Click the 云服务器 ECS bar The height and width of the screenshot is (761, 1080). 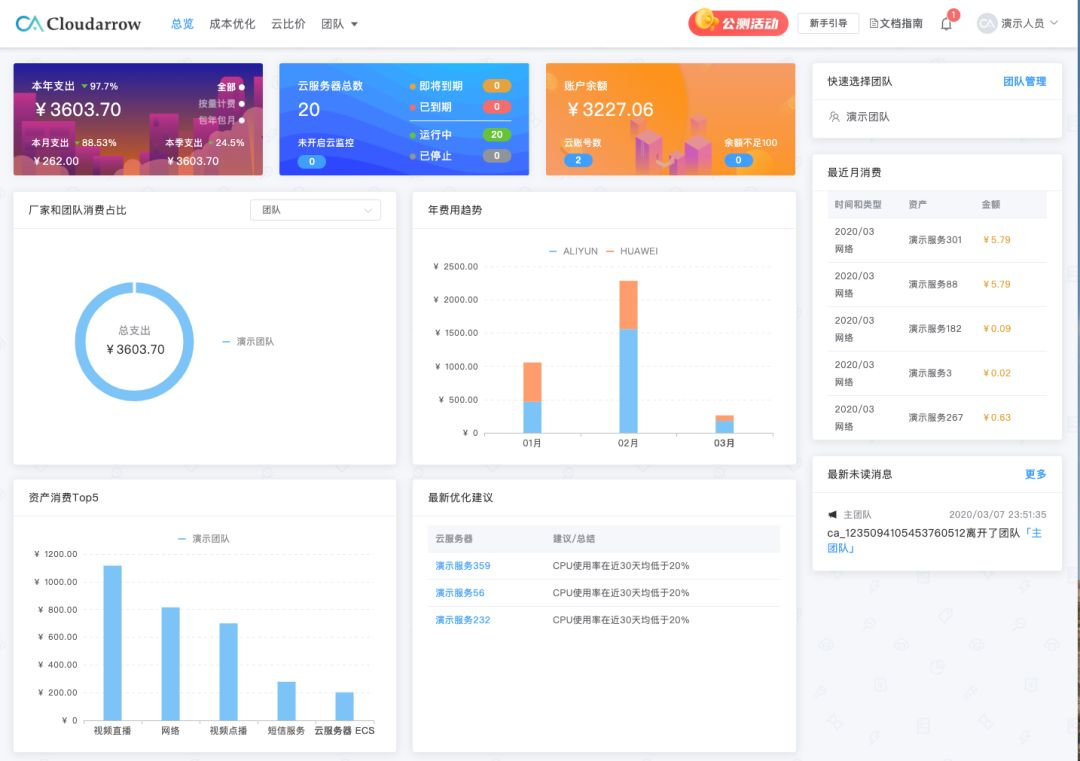(x=344, y=706)
